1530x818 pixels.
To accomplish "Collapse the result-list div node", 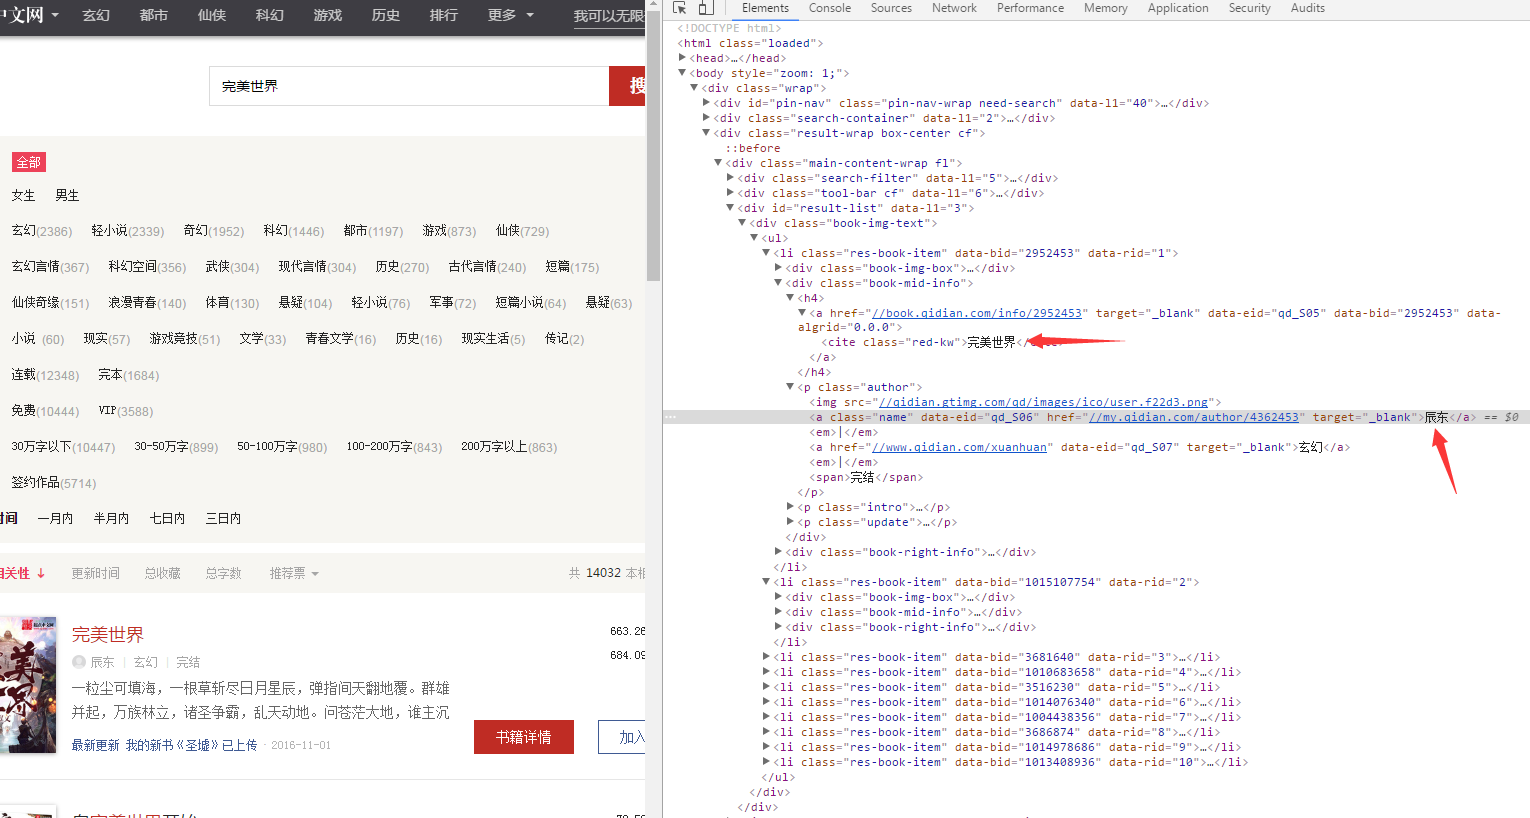I will pos(730,208).
